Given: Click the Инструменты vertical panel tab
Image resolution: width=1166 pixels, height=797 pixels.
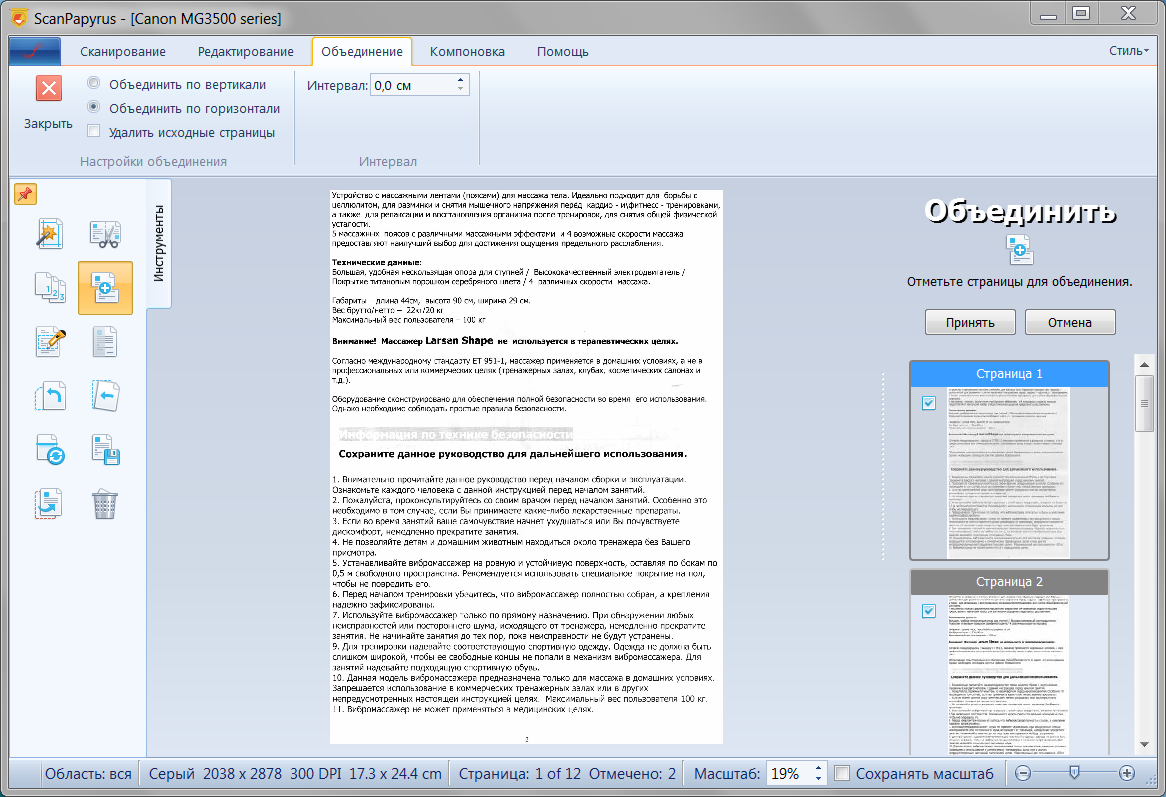Looking at the screenshot, I should coord(158,244).
